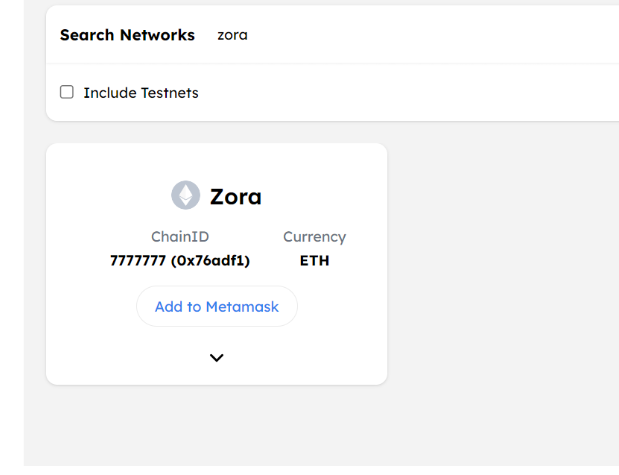The width and height of the screenshot is (619, 475).
Task: Click the Include Testnets label text
Action: click(x=141, y=93)
